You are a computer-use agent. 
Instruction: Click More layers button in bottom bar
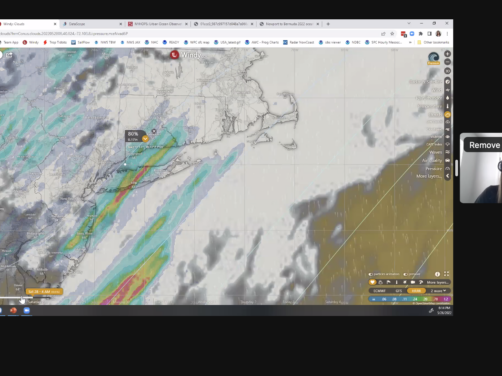click(437, 282)
